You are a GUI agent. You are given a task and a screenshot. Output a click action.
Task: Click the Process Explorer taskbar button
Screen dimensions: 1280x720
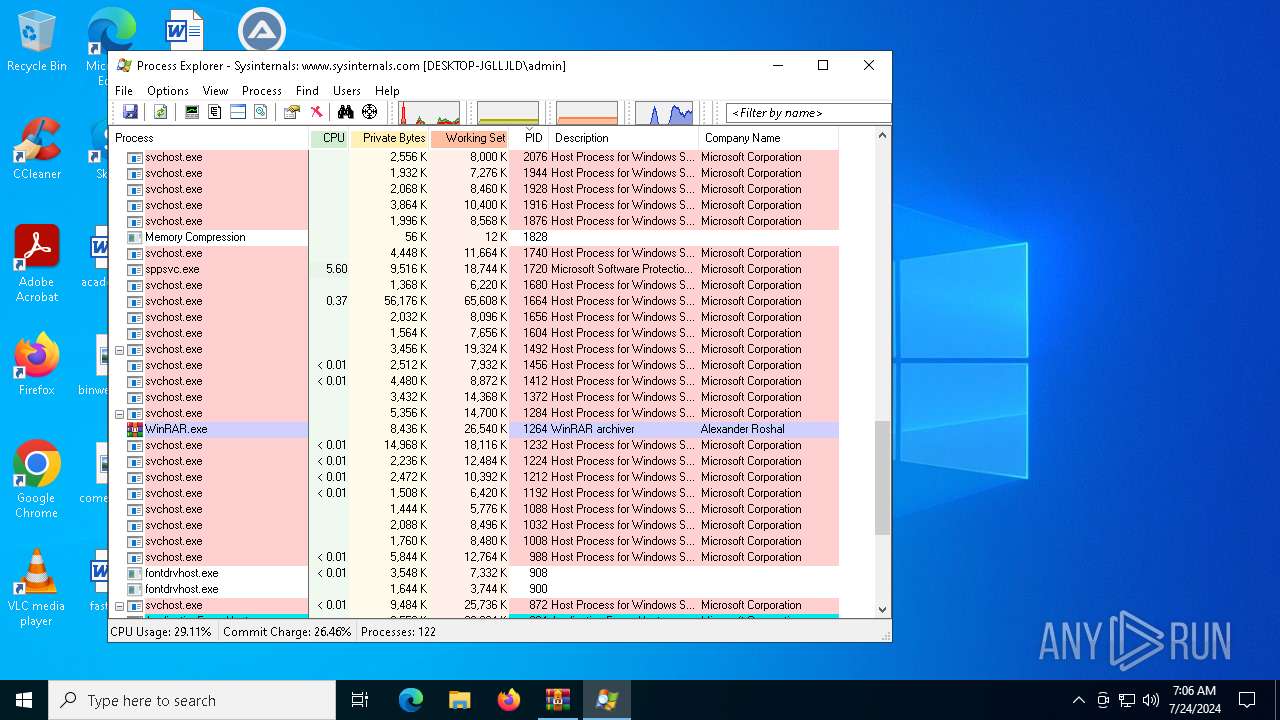coord(607,700)
